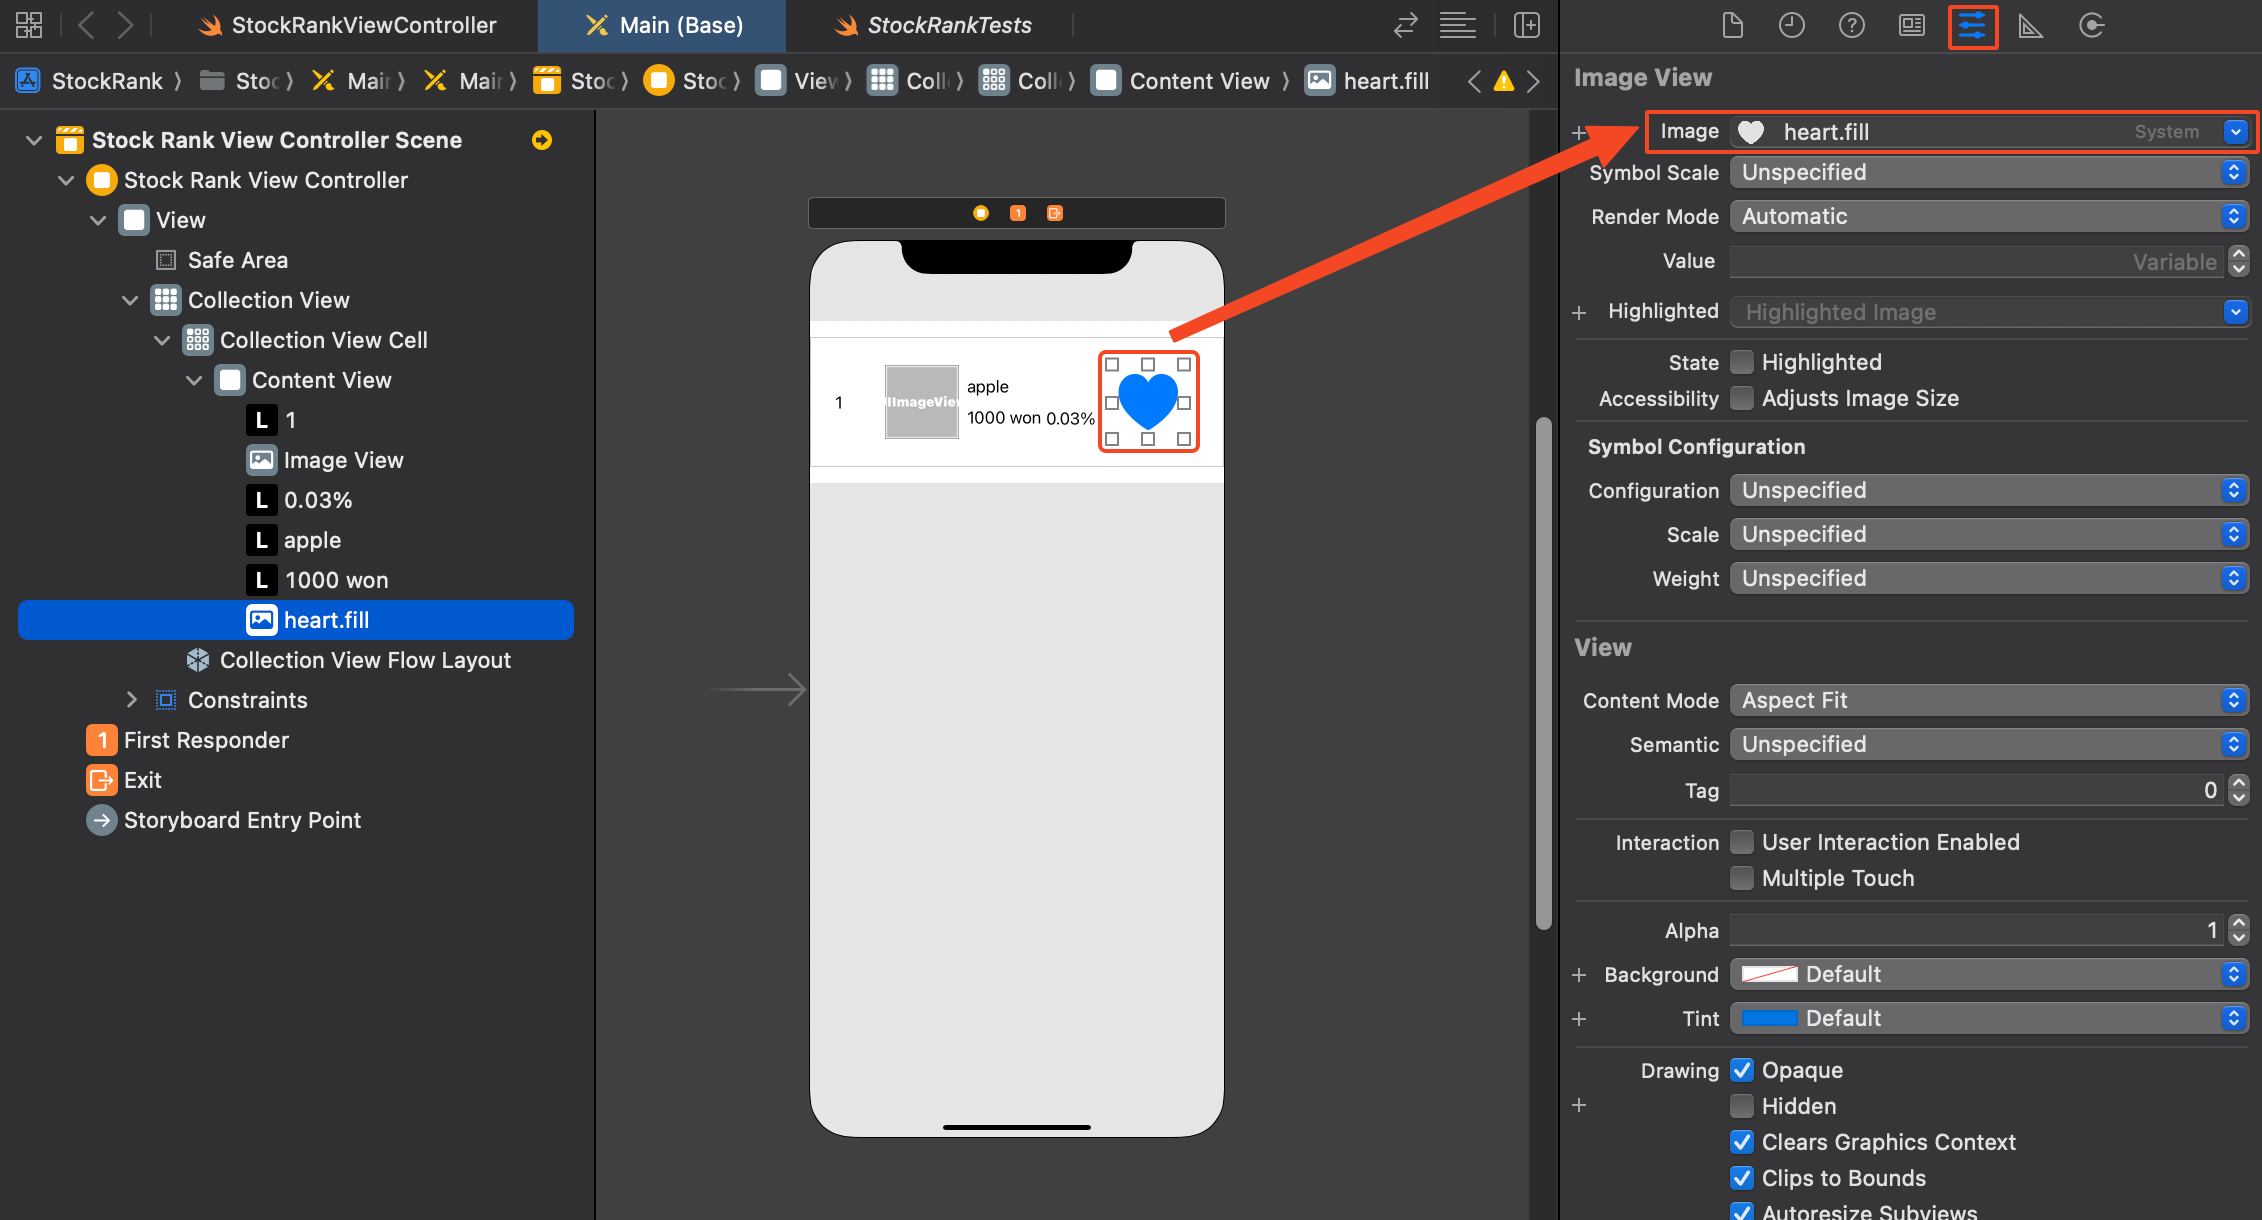The width and height of the screenshot is (2262, 1220).
Task: Open the Content Mode dropdown
Action: [1988, 700]
